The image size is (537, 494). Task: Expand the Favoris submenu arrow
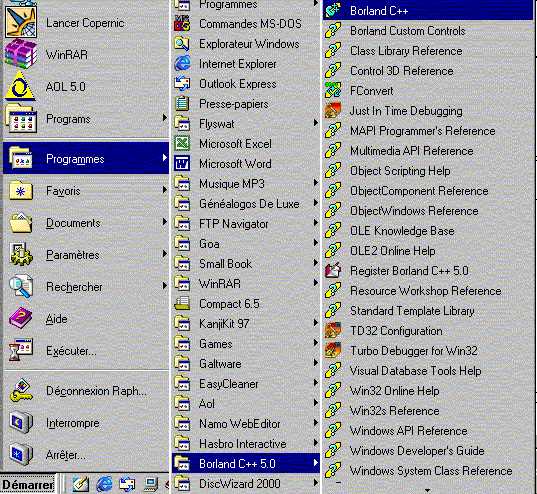[165, 189]
